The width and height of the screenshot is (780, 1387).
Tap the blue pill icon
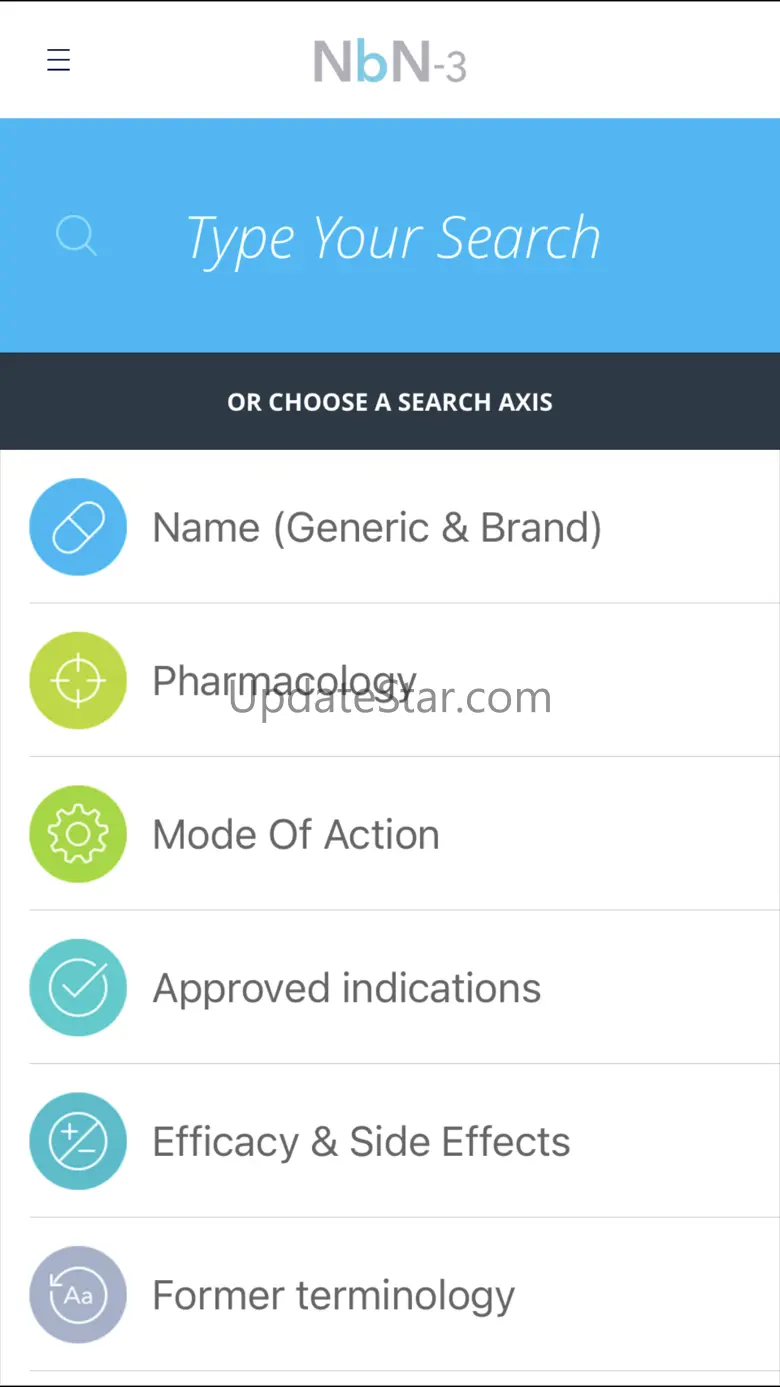tap(78, 527)
